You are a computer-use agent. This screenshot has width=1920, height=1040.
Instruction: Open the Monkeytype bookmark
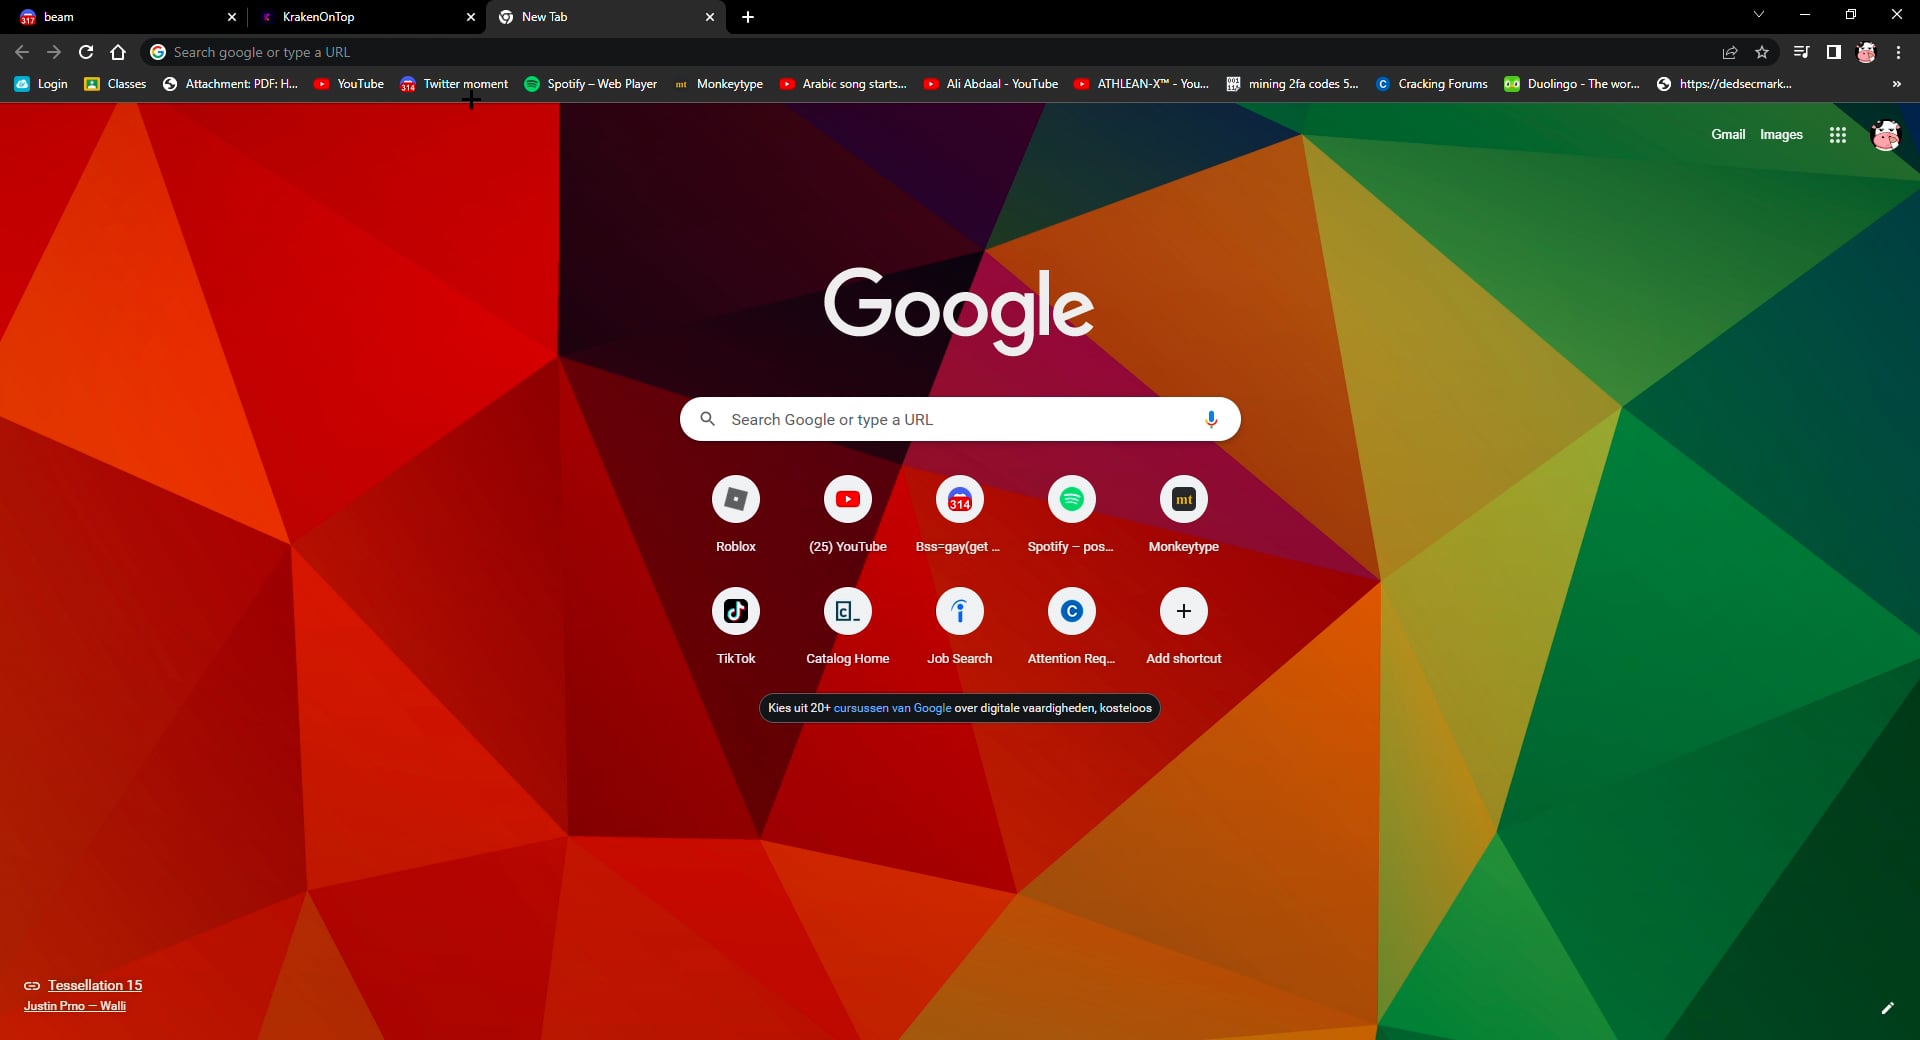(719, 84)
